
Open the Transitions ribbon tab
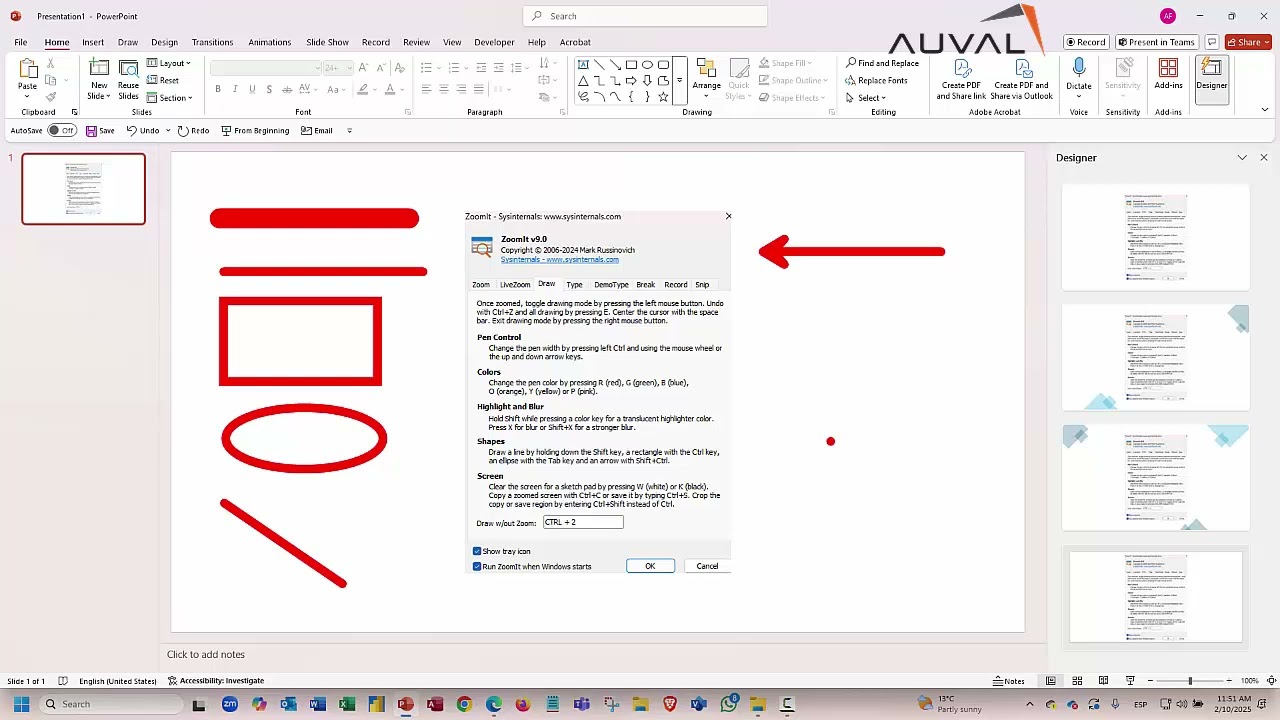[x=212, y=42]
